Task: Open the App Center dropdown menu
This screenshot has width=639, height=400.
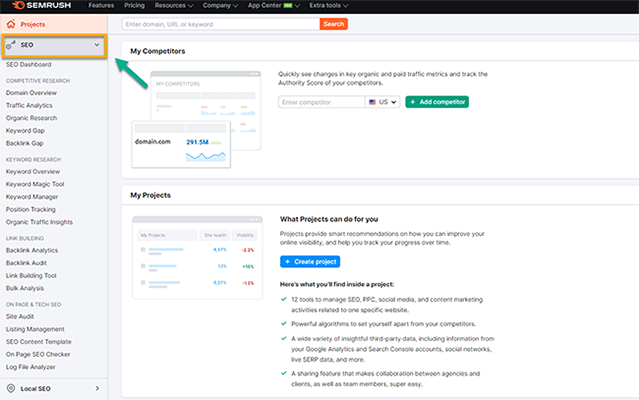Action: 274,5
